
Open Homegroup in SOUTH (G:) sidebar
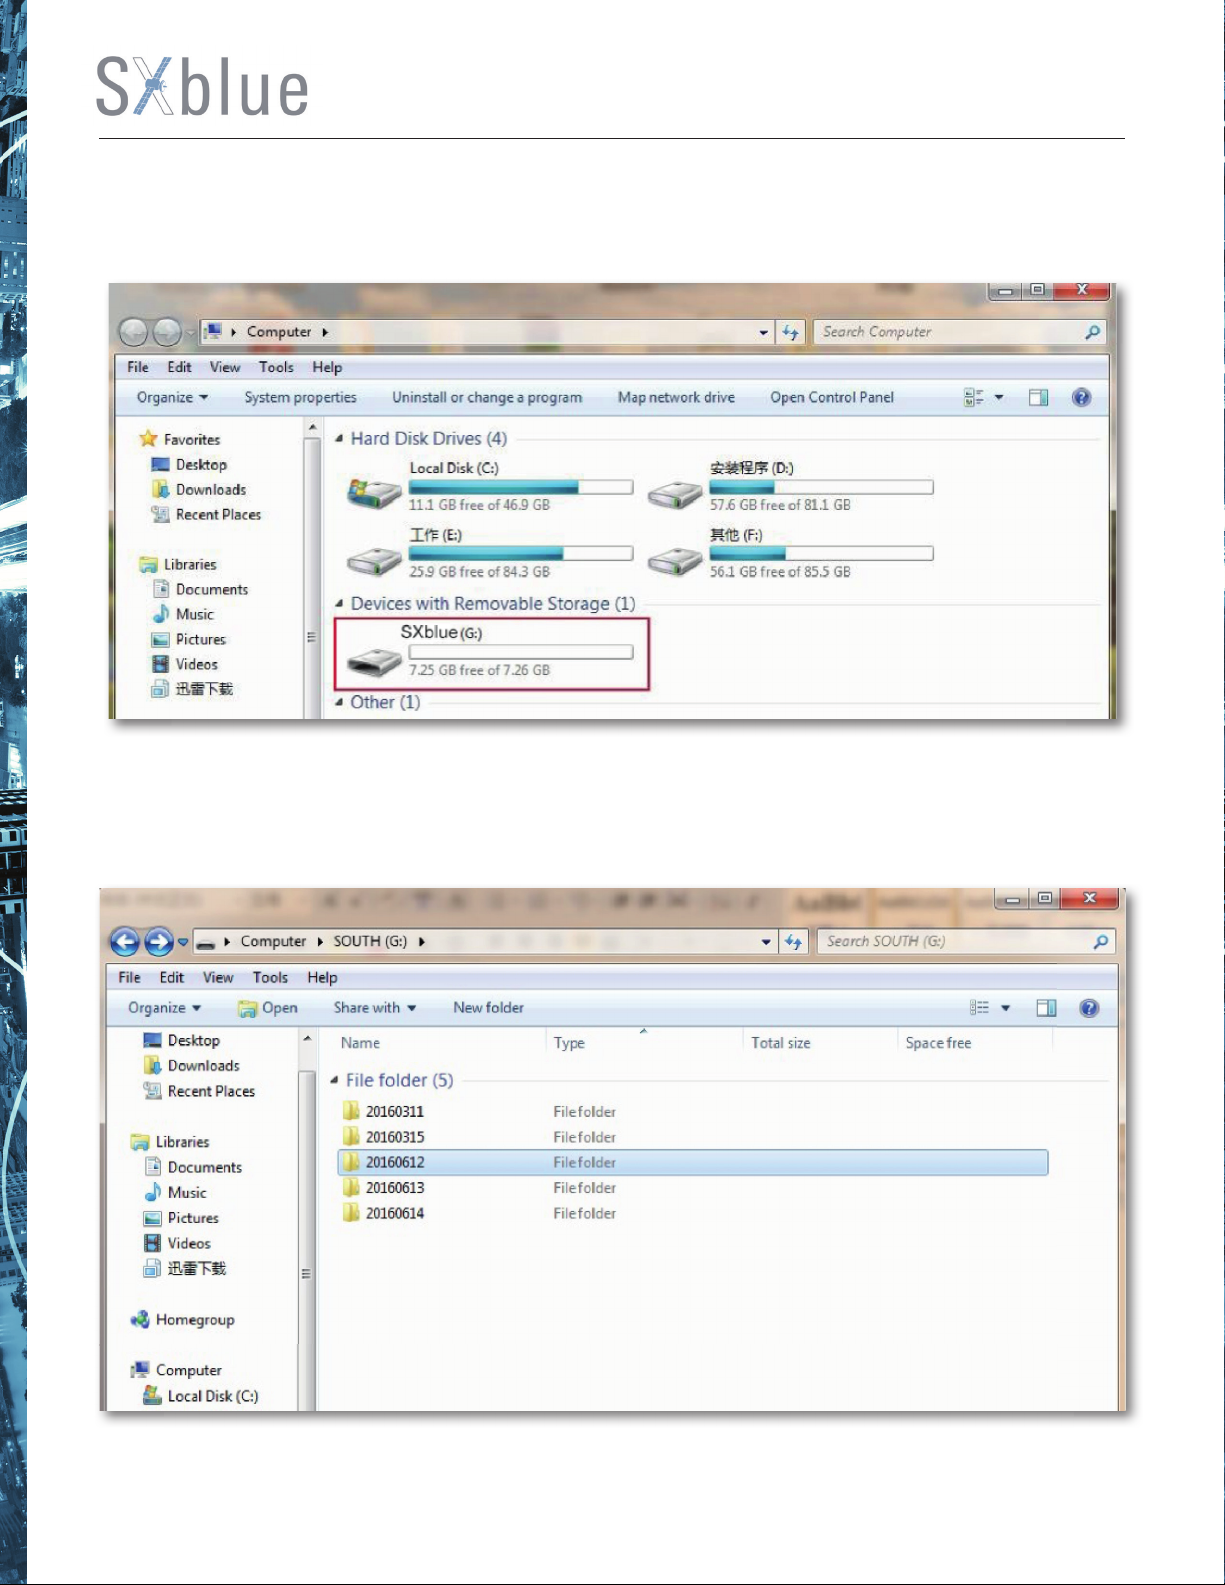[183, 1320]
